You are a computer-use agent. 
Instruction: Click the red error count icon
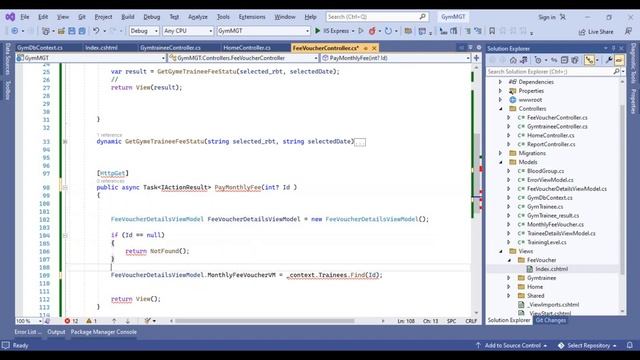pyautogui.click(x=67, y=321)
